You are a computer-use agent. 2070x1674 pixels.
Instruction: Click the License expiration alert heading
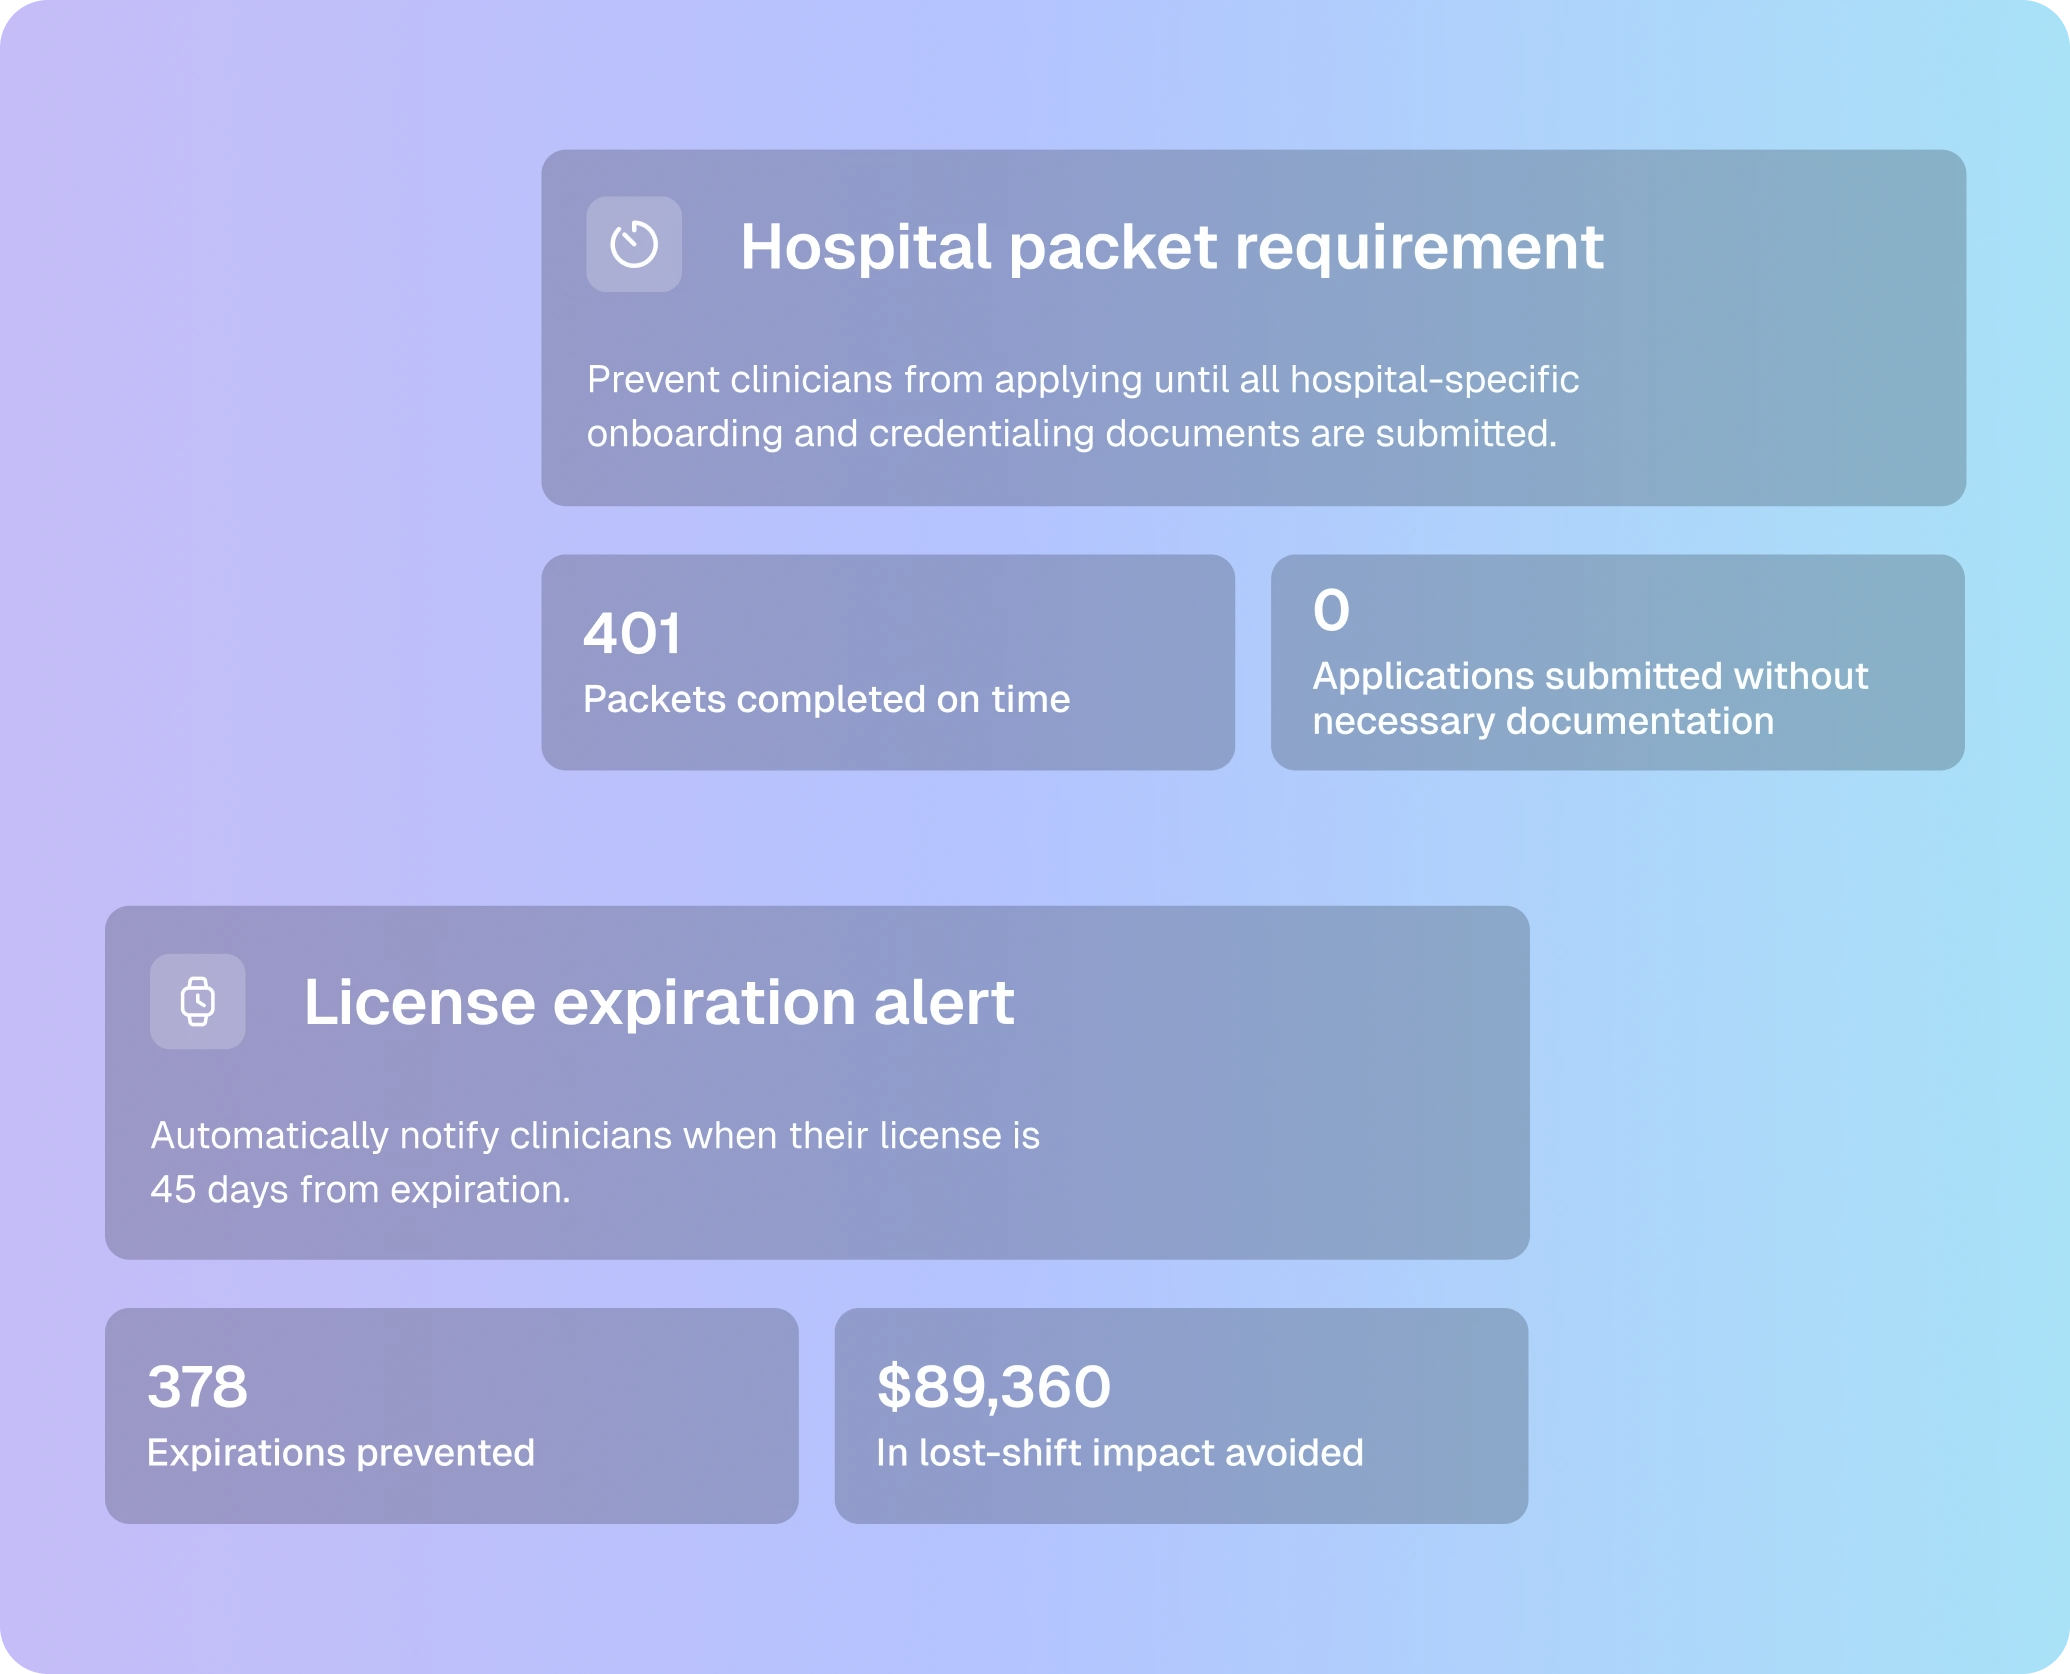[x=658, y=1002]
